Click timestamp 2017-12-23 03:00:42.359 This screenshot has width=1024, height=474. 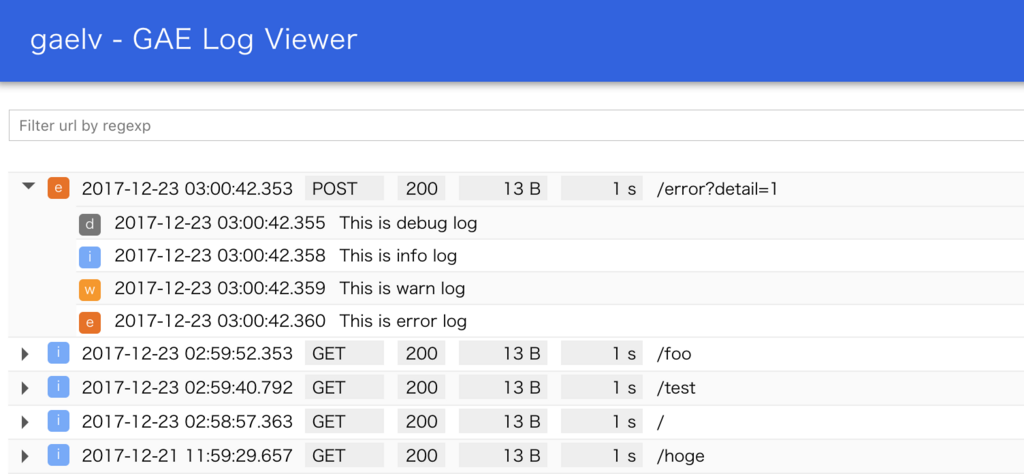tap(220, 289)
